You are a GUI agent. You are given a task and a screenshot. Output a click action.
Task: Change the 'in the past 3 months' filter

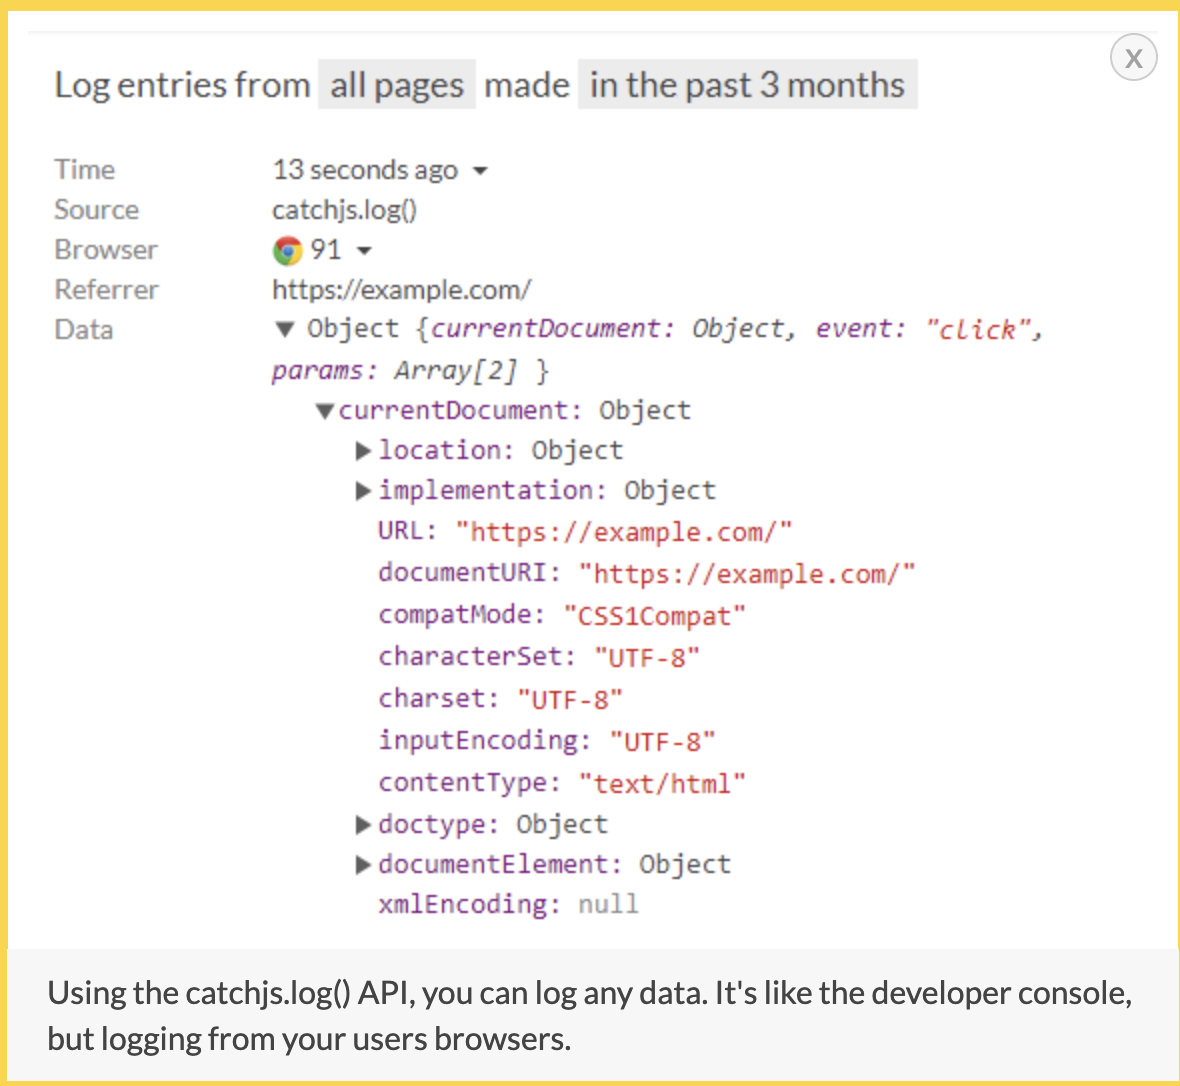click(747, 85)
